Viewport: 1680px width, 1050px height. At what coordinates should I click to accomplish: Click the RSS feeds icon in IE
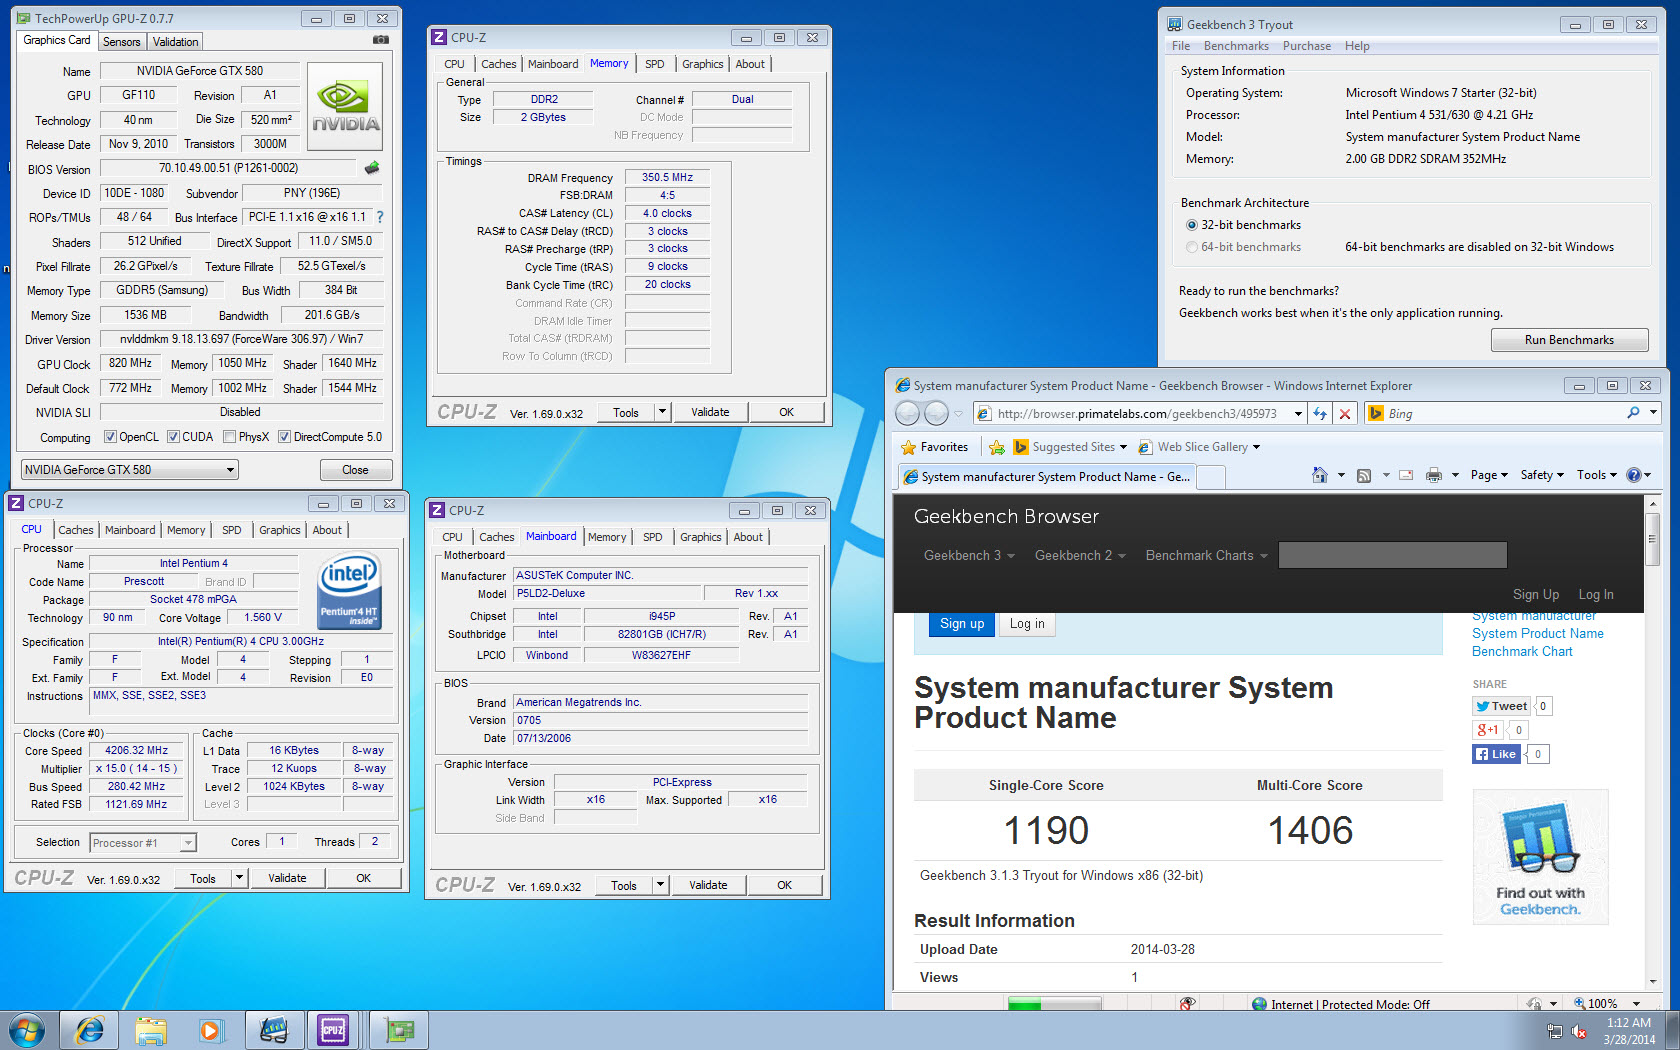click(1364, 476)
